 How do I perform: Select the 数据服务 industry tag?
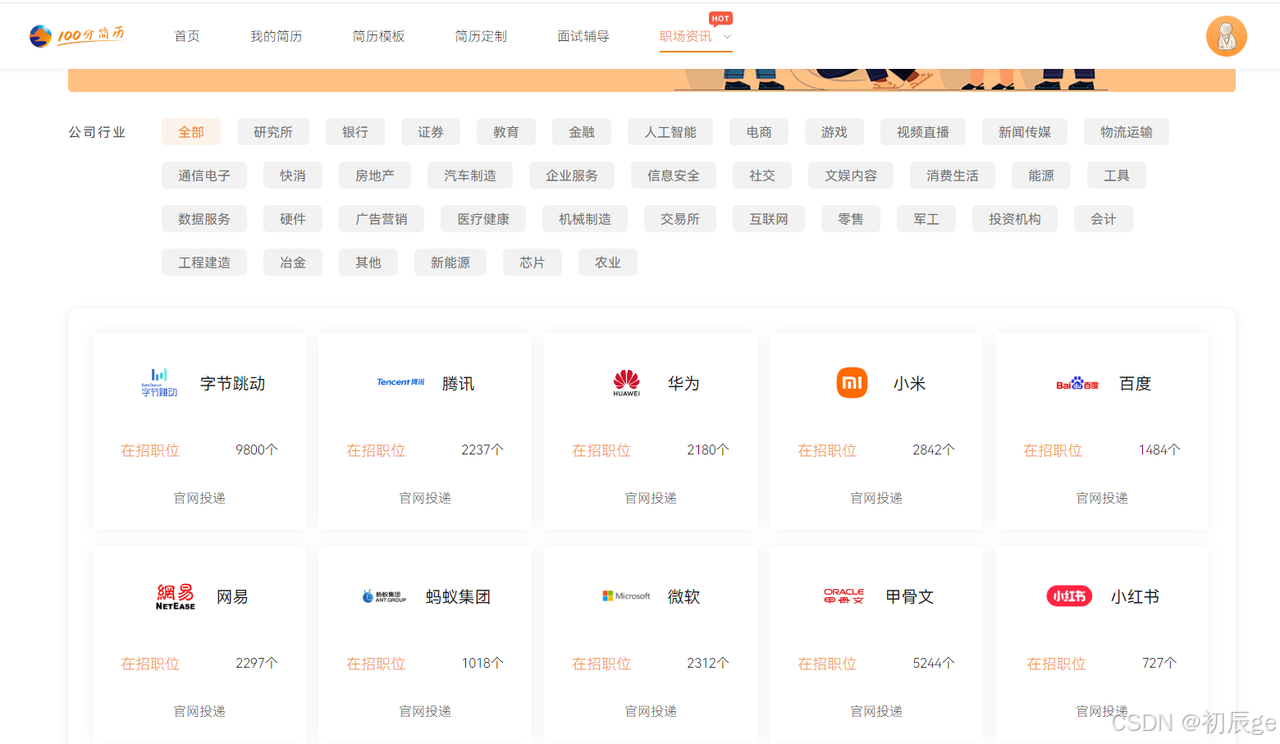click(204, 219)
